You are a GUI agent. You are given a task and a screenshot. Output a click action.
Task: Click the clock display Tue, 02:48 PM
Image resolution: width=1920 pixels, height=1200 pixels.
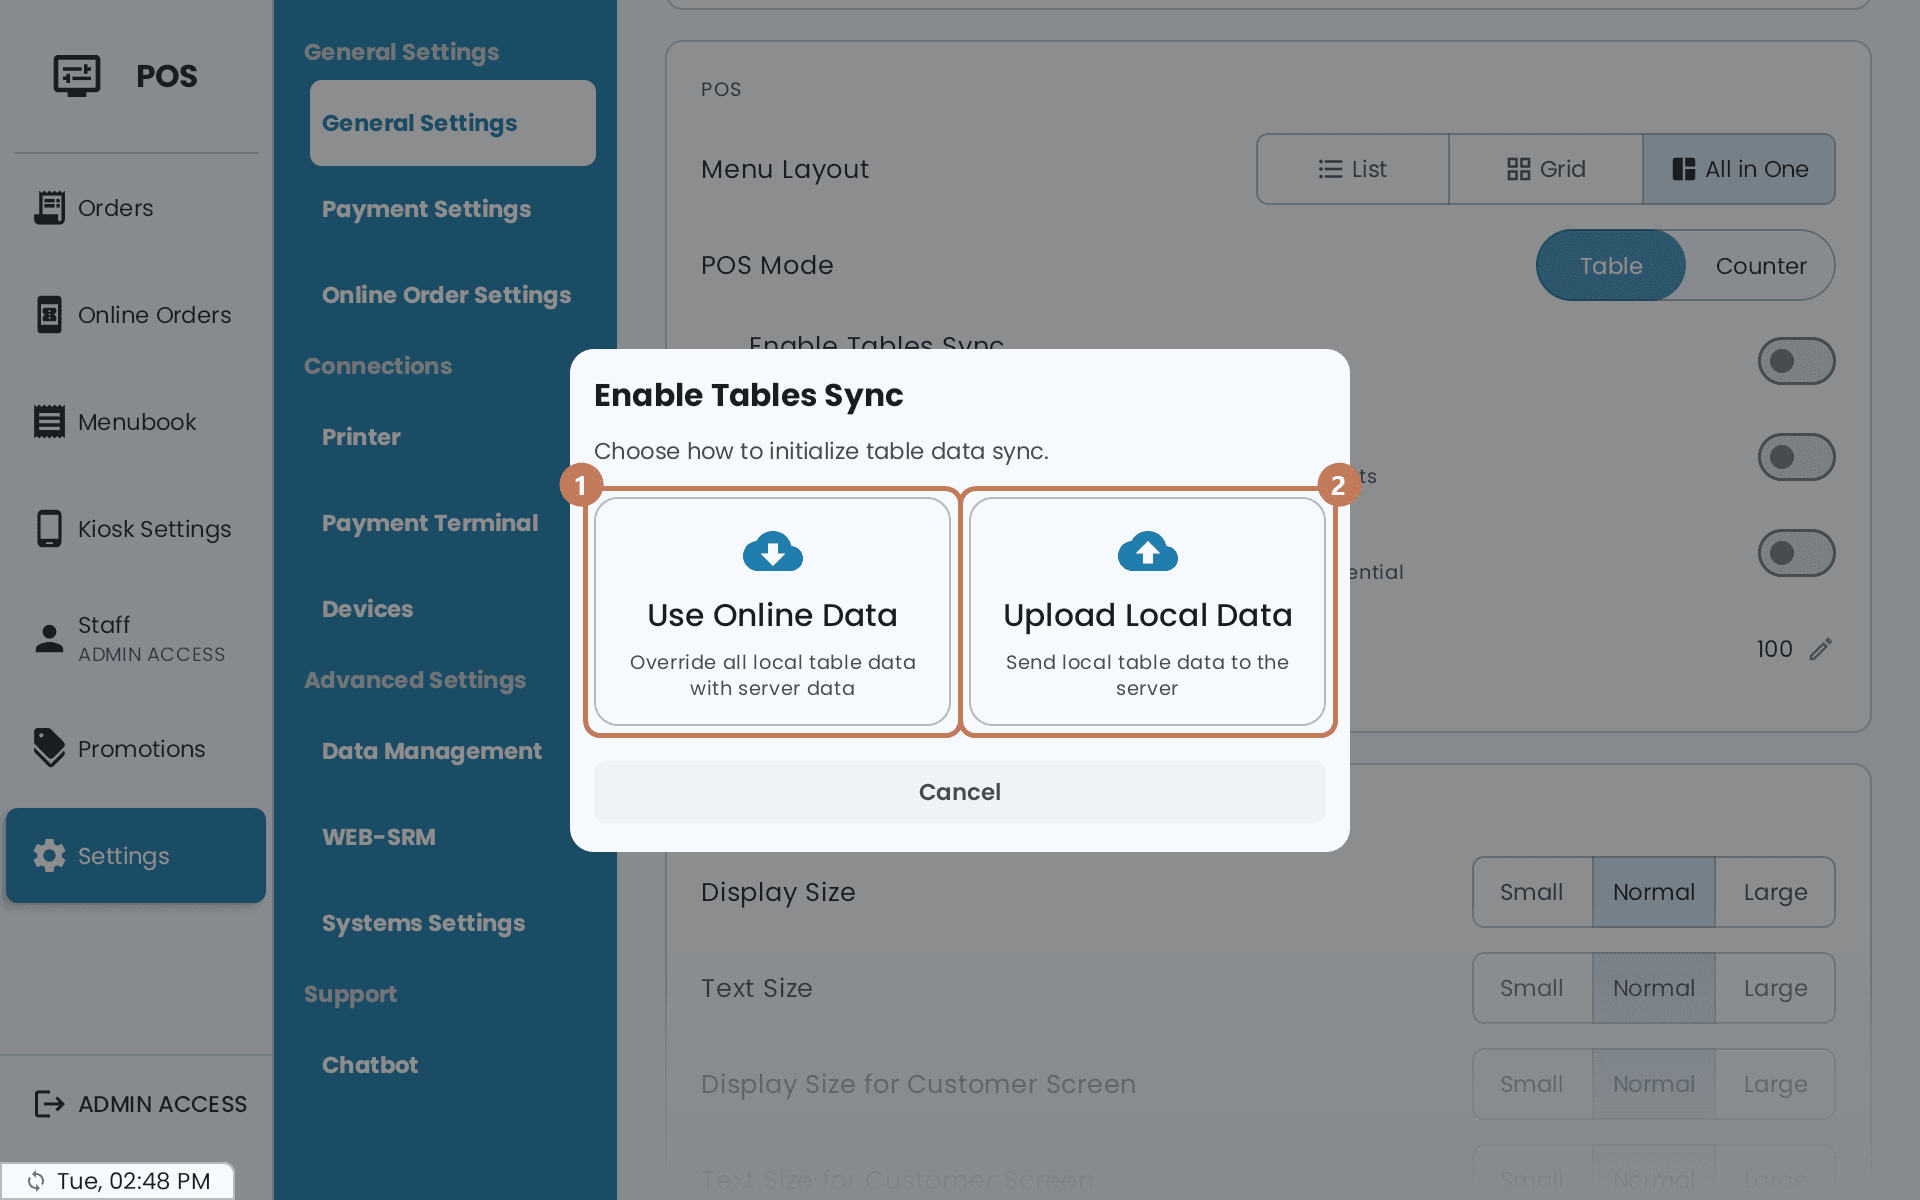tap(133, 1181)
